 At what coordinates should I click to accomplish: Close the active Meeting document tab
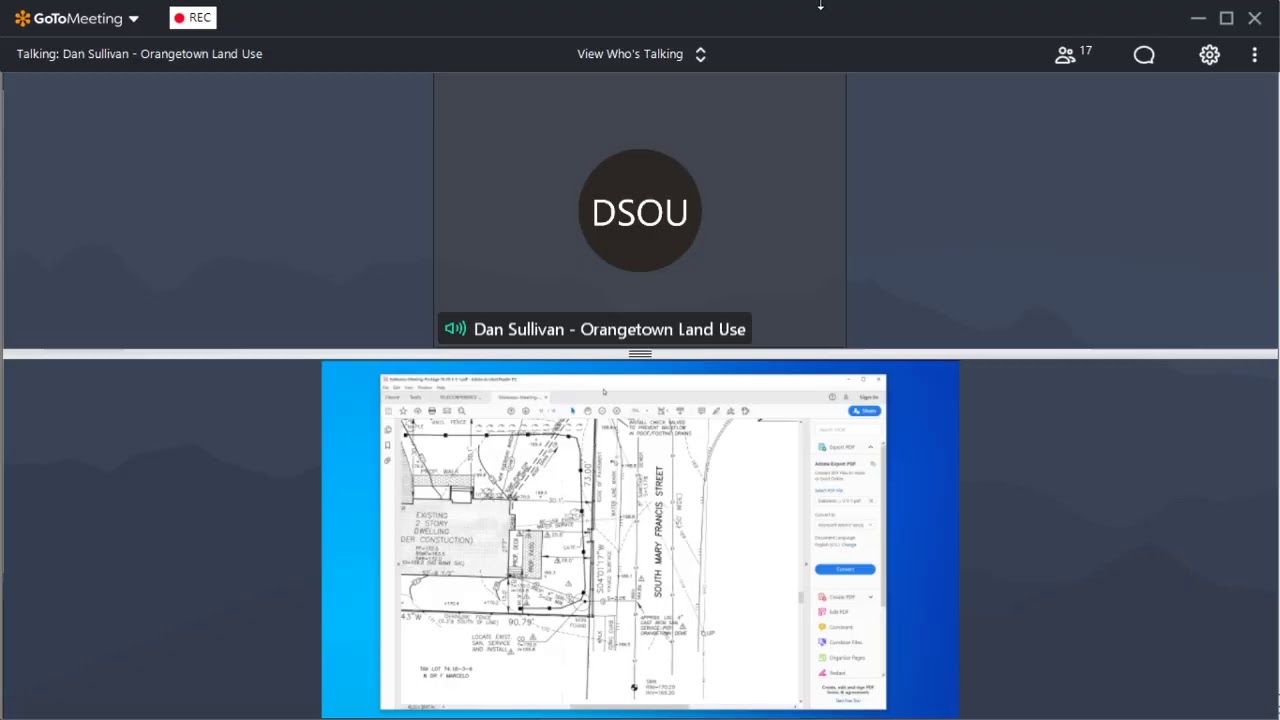point(545,397)
